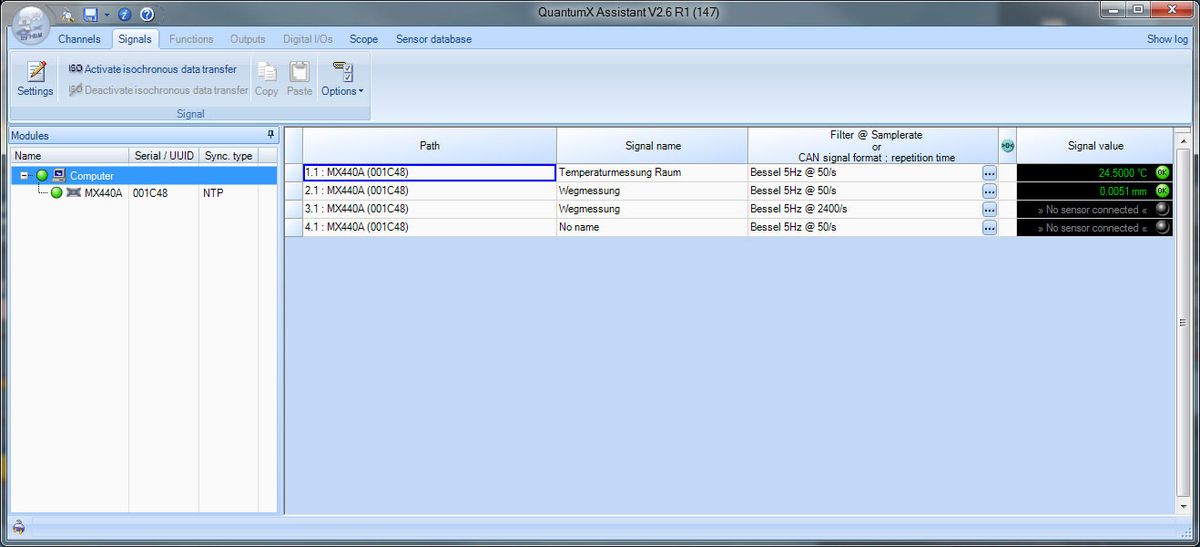Select the MX440A module in tree
The height and width of the screenshot is (547, 1200).
pos(102,193)
